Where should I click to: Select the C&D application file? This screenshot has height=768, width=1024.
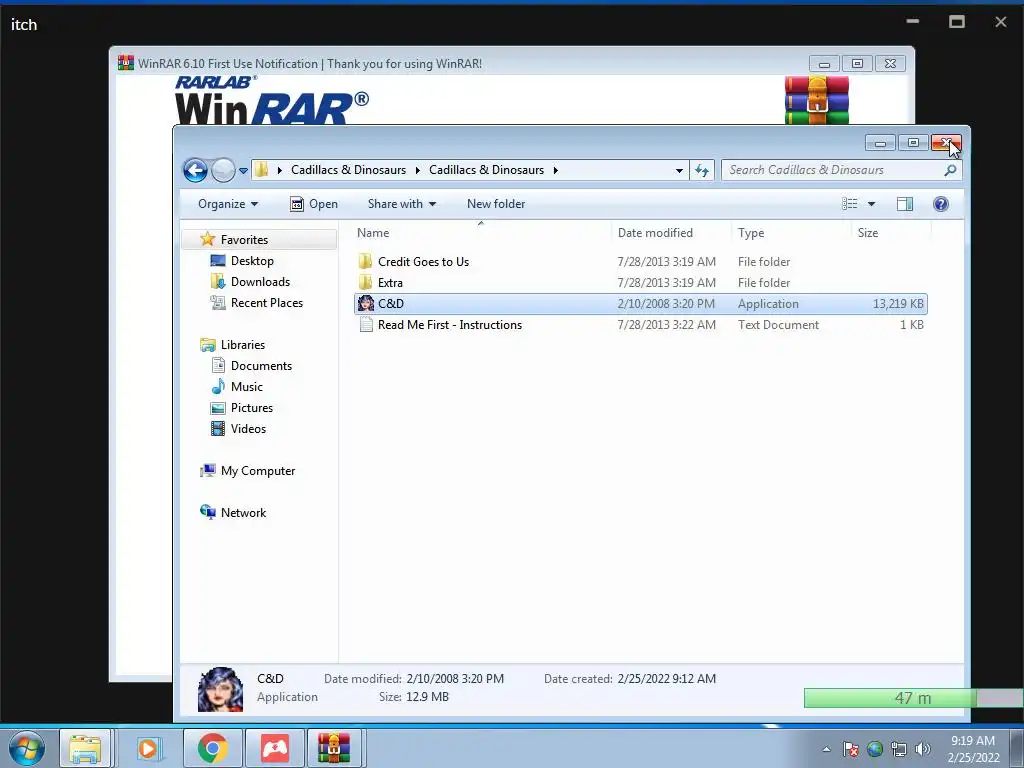pyautogui.click(x=640, y=304)
